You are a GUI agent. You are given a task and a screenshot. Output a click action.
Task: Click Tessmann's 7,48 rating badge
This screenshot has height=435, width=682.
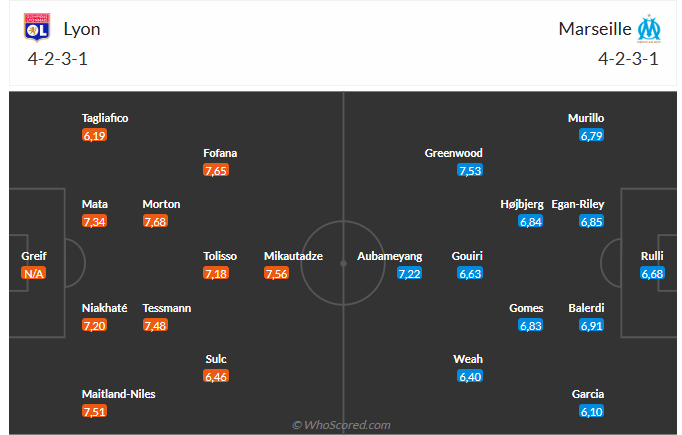pyautogui.click(x=155, y=325)
